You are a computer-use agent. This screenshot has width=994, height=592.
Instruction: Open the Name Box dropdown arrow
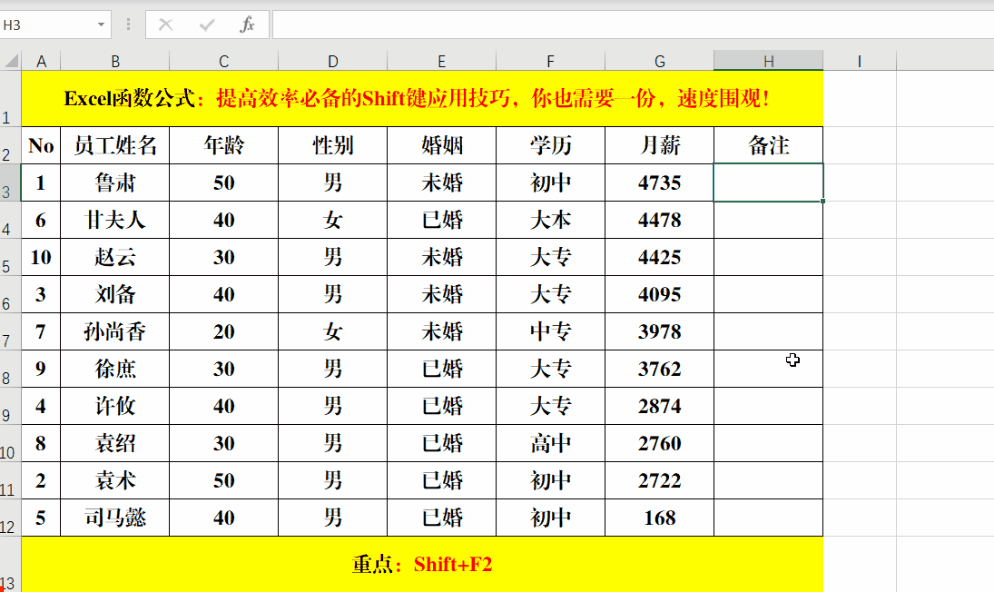(101, 25)
